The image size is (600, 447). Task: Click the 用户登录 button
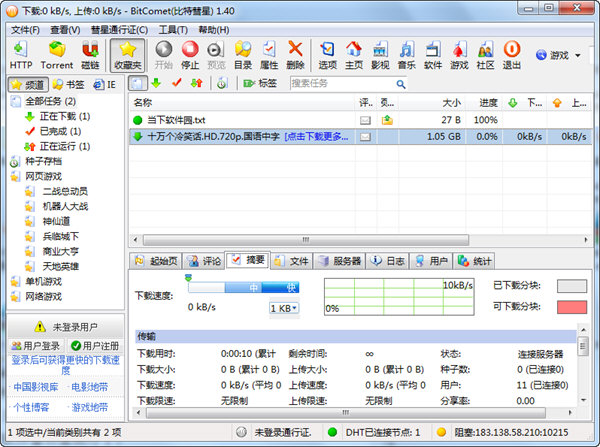click(x=36, y=346)
